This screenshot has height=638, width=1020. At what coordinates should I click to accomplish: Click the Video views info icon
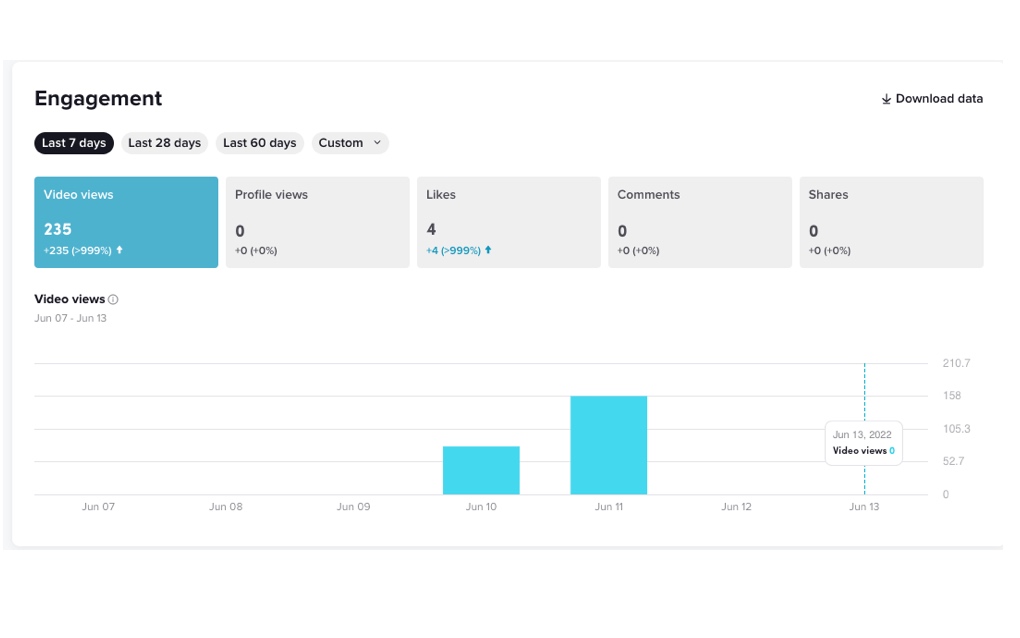pos(113,299)
